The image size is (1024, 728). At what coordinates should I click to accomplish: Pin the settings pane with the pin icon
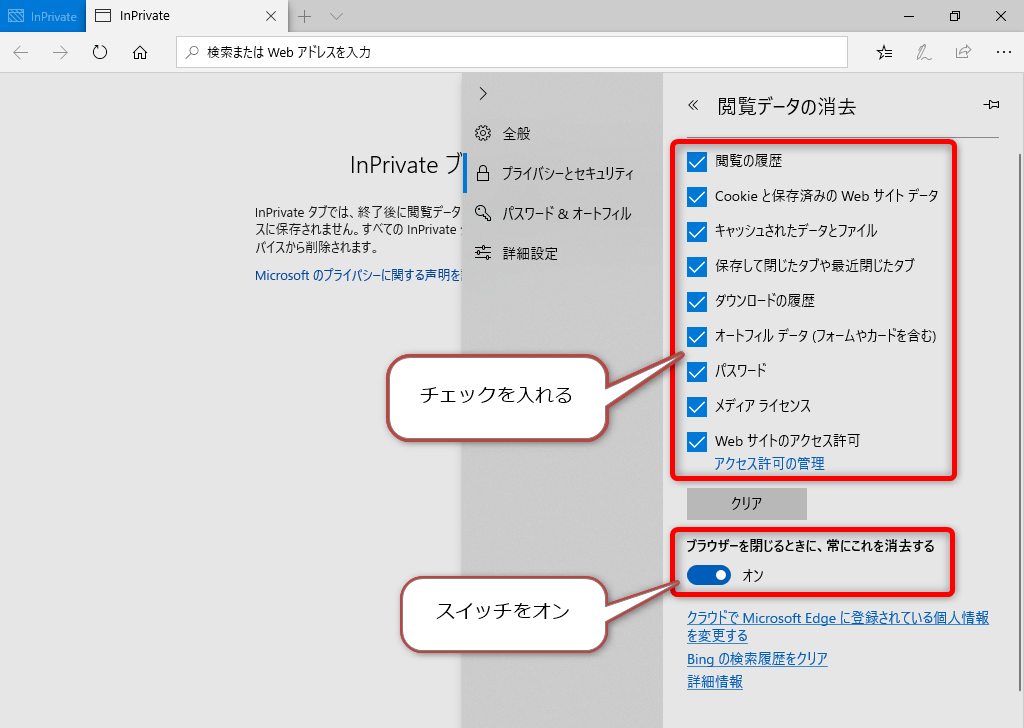point(991,104)
